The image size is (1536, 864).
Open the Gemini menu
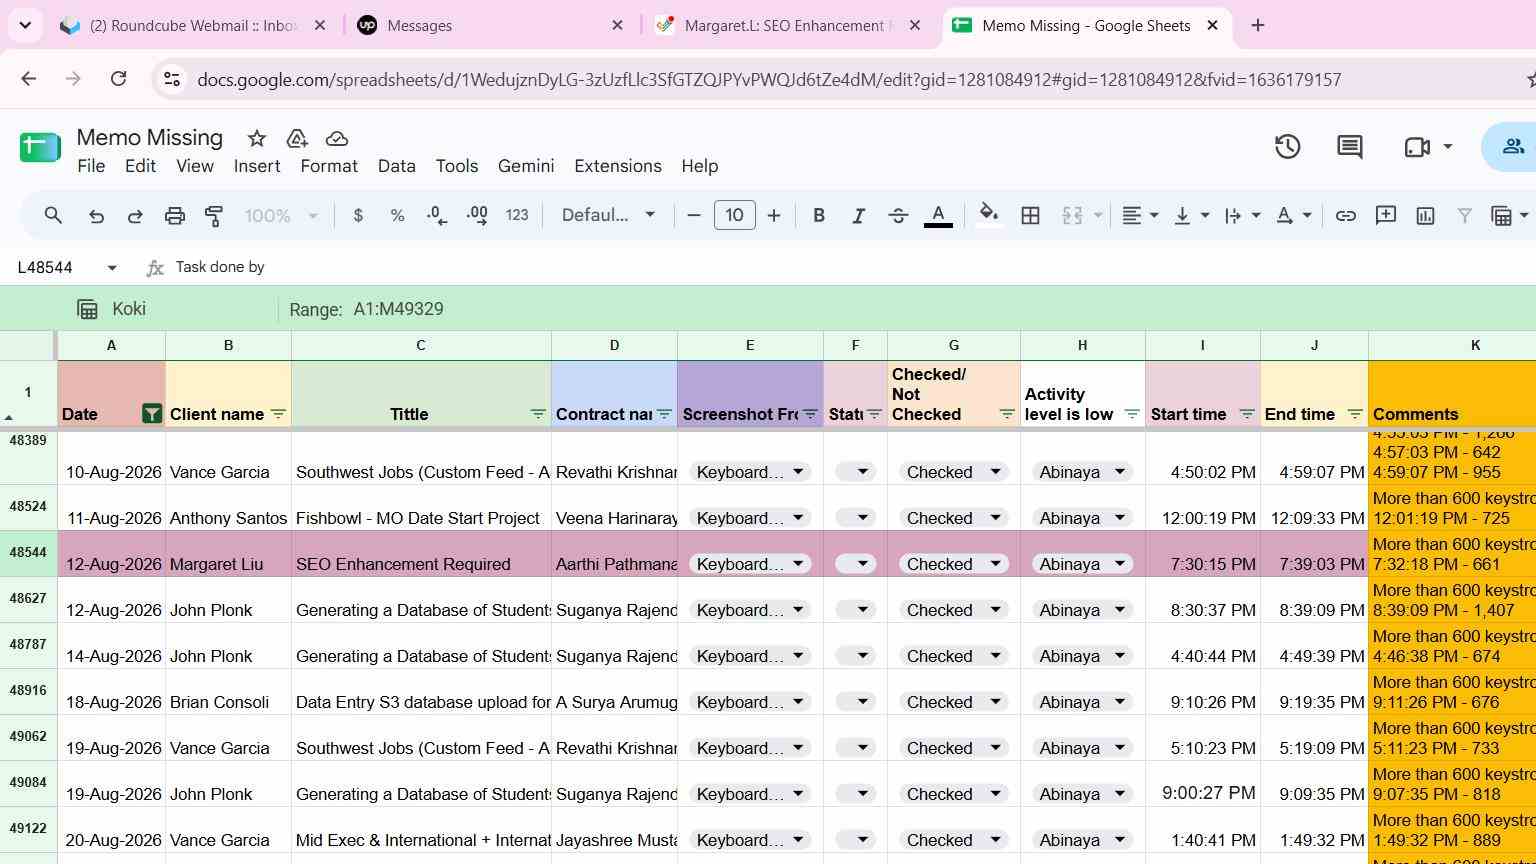[x=526, y=166]
